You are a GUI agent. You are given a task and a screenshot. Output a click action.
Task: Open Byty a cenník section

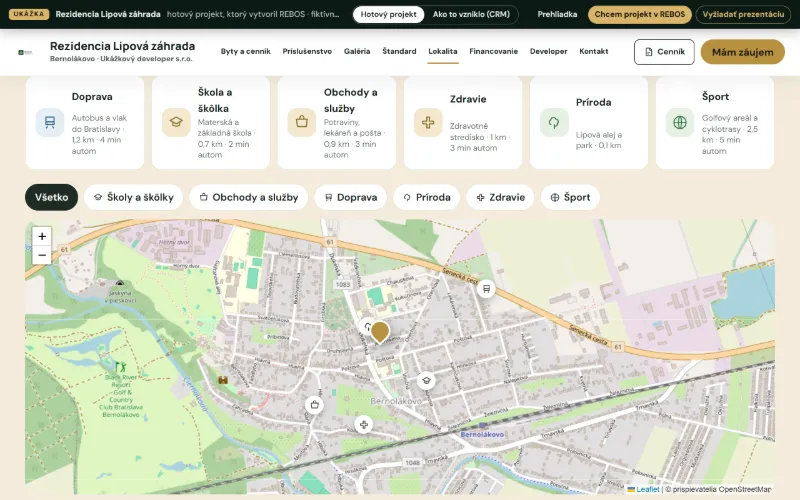pos(245,52)
